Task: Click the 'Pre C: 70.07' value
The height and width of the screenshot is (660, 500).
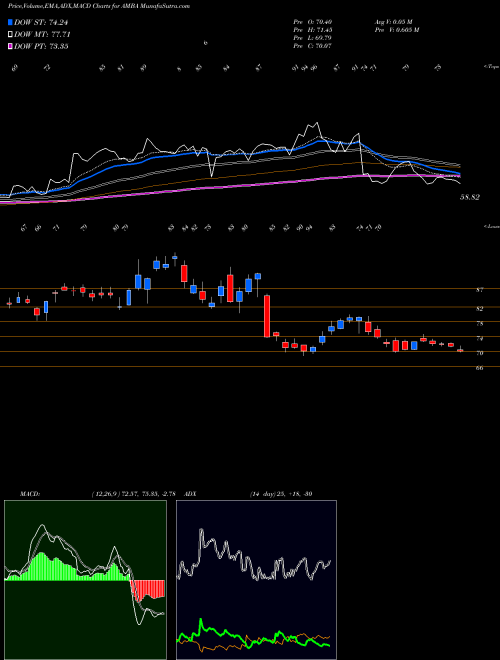Action: click(x=313, y=46)
